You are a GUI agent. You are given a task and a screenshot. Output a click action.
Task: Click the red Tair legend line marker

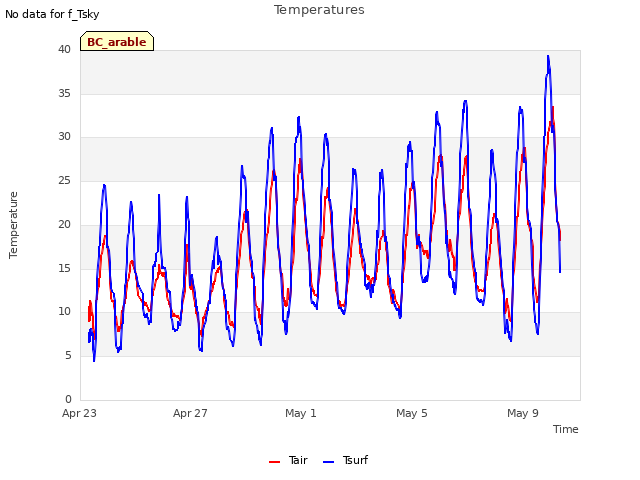click(x=274, y=462)
